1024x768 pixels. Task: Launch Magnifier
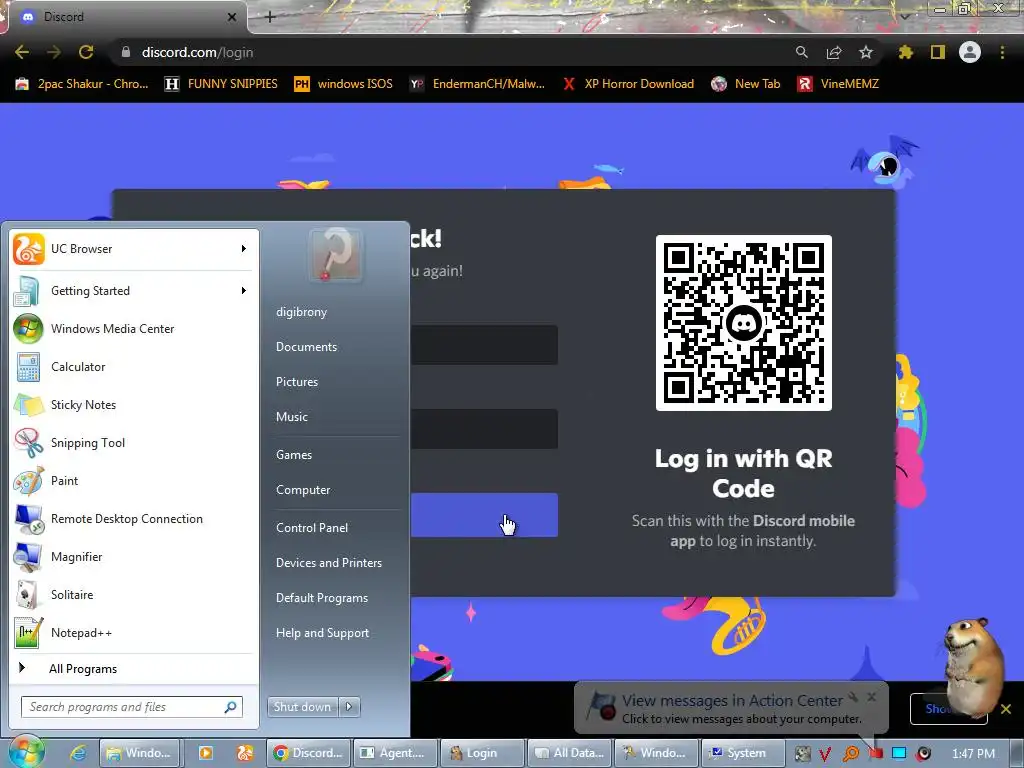[x=134, y=556]
